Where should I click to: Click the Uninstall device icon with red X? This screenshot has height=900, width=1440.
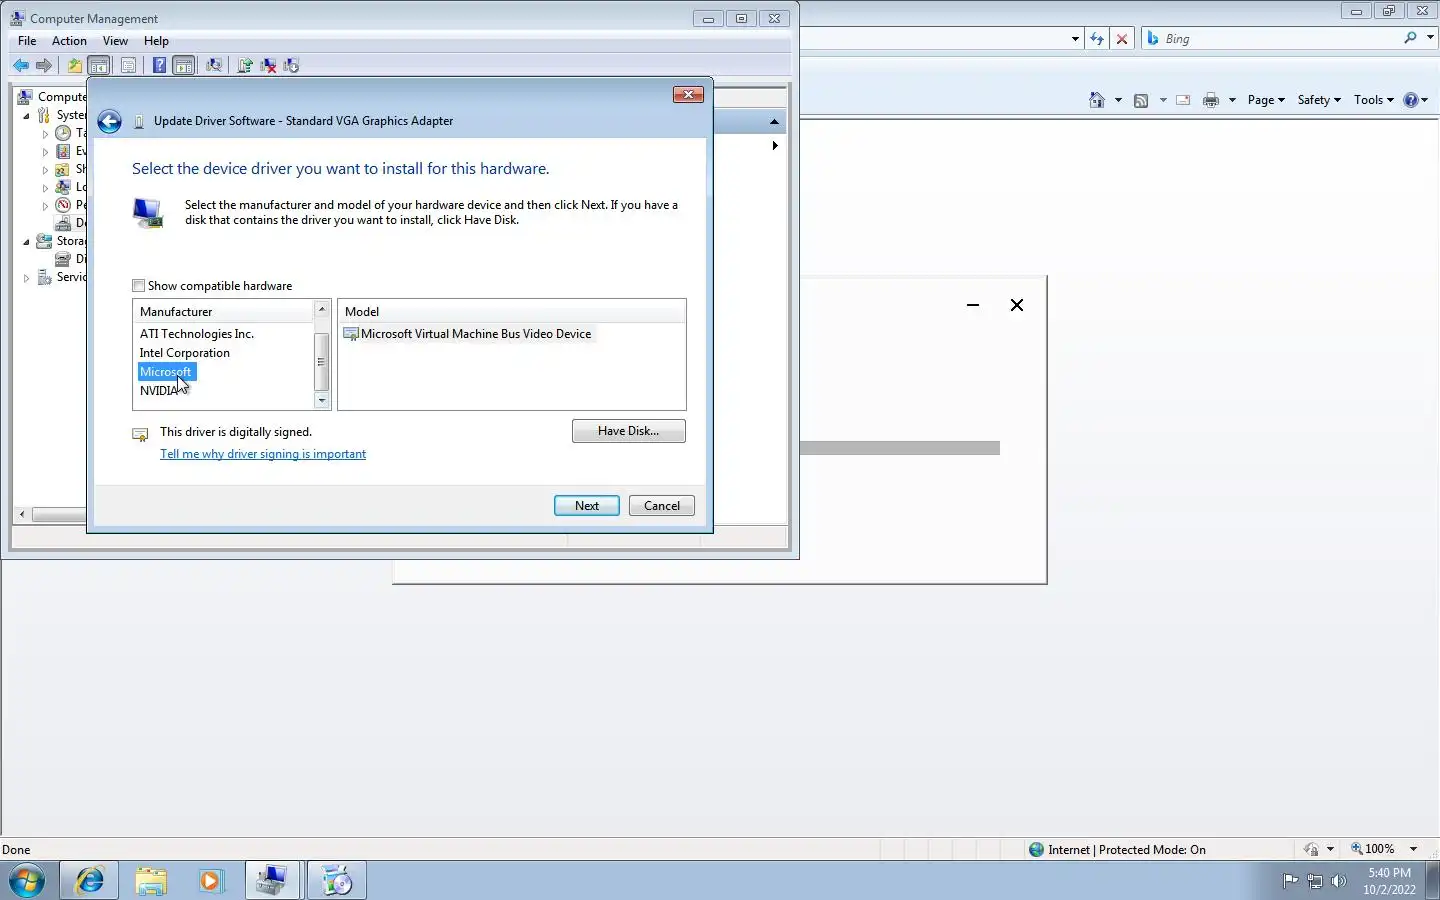click(268, 65)
